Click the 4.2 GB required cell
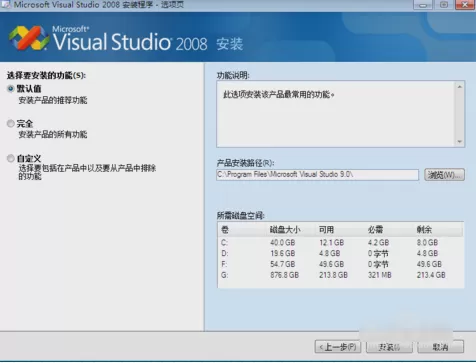 (x=378, y=243)
